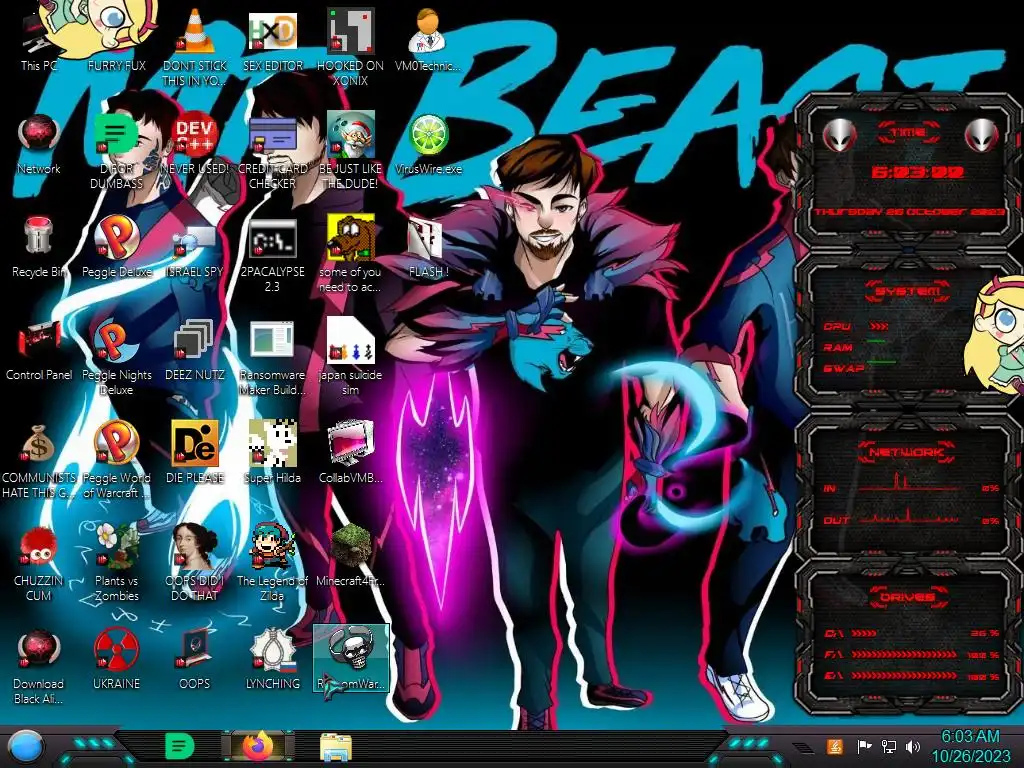Click the RAM label in SYSTEM widget
This screenshot has height=768, width=1024.
tap(838, 347)
